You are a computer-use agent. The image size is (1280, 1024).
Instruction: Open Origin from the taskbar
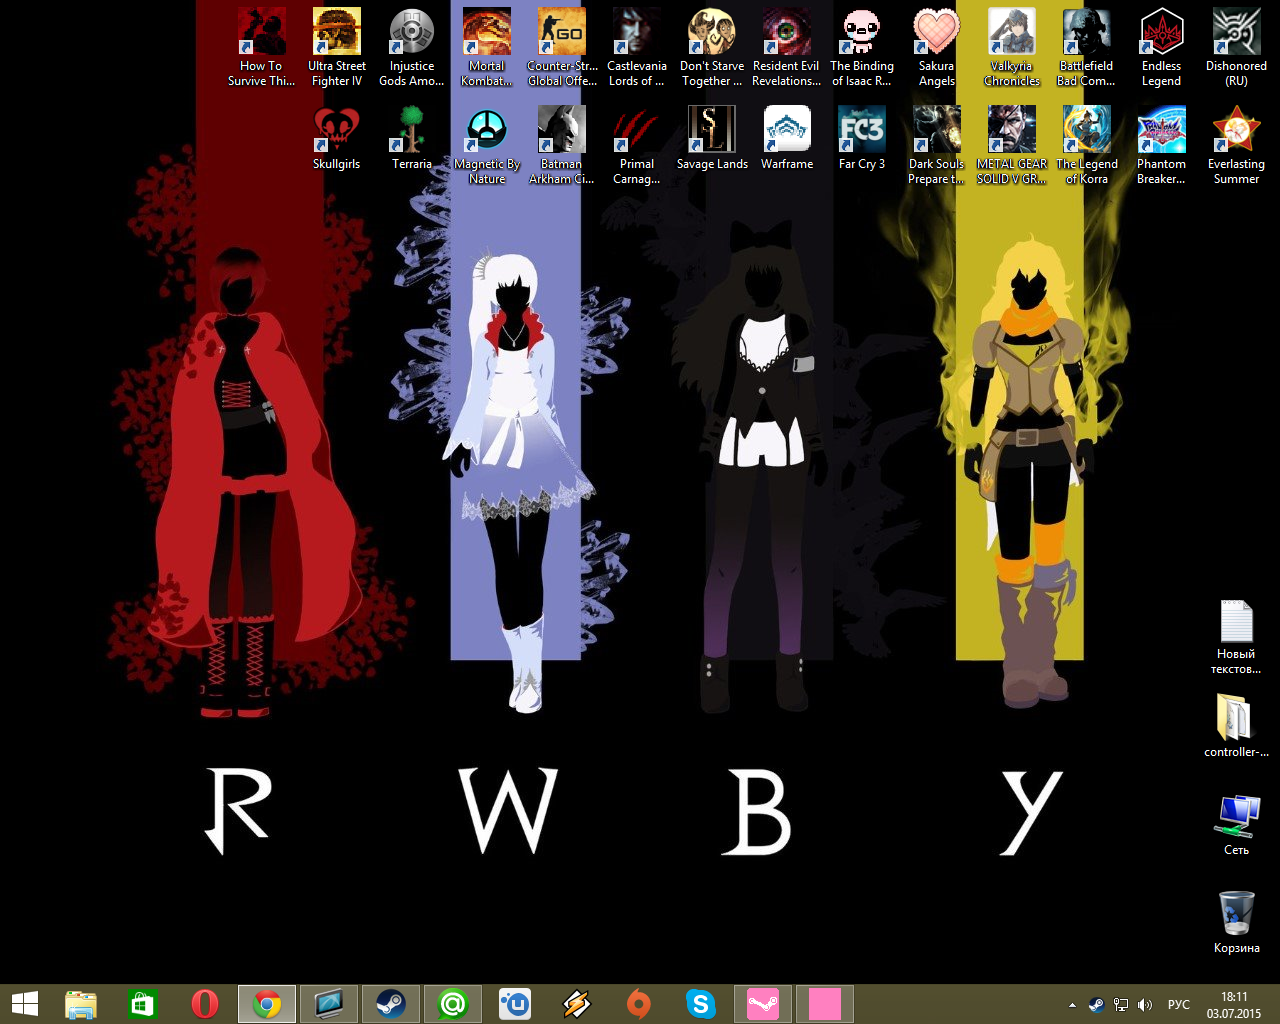click(x=639, y=1004)
